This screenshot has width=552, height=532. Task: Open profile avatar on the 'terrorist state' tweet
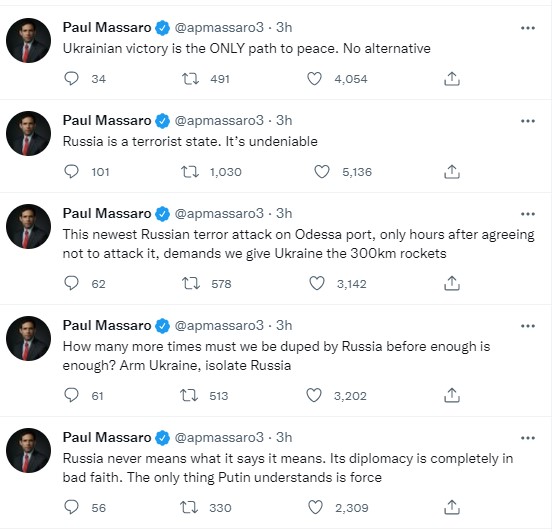pyautogui.click(x=29, y=133)
